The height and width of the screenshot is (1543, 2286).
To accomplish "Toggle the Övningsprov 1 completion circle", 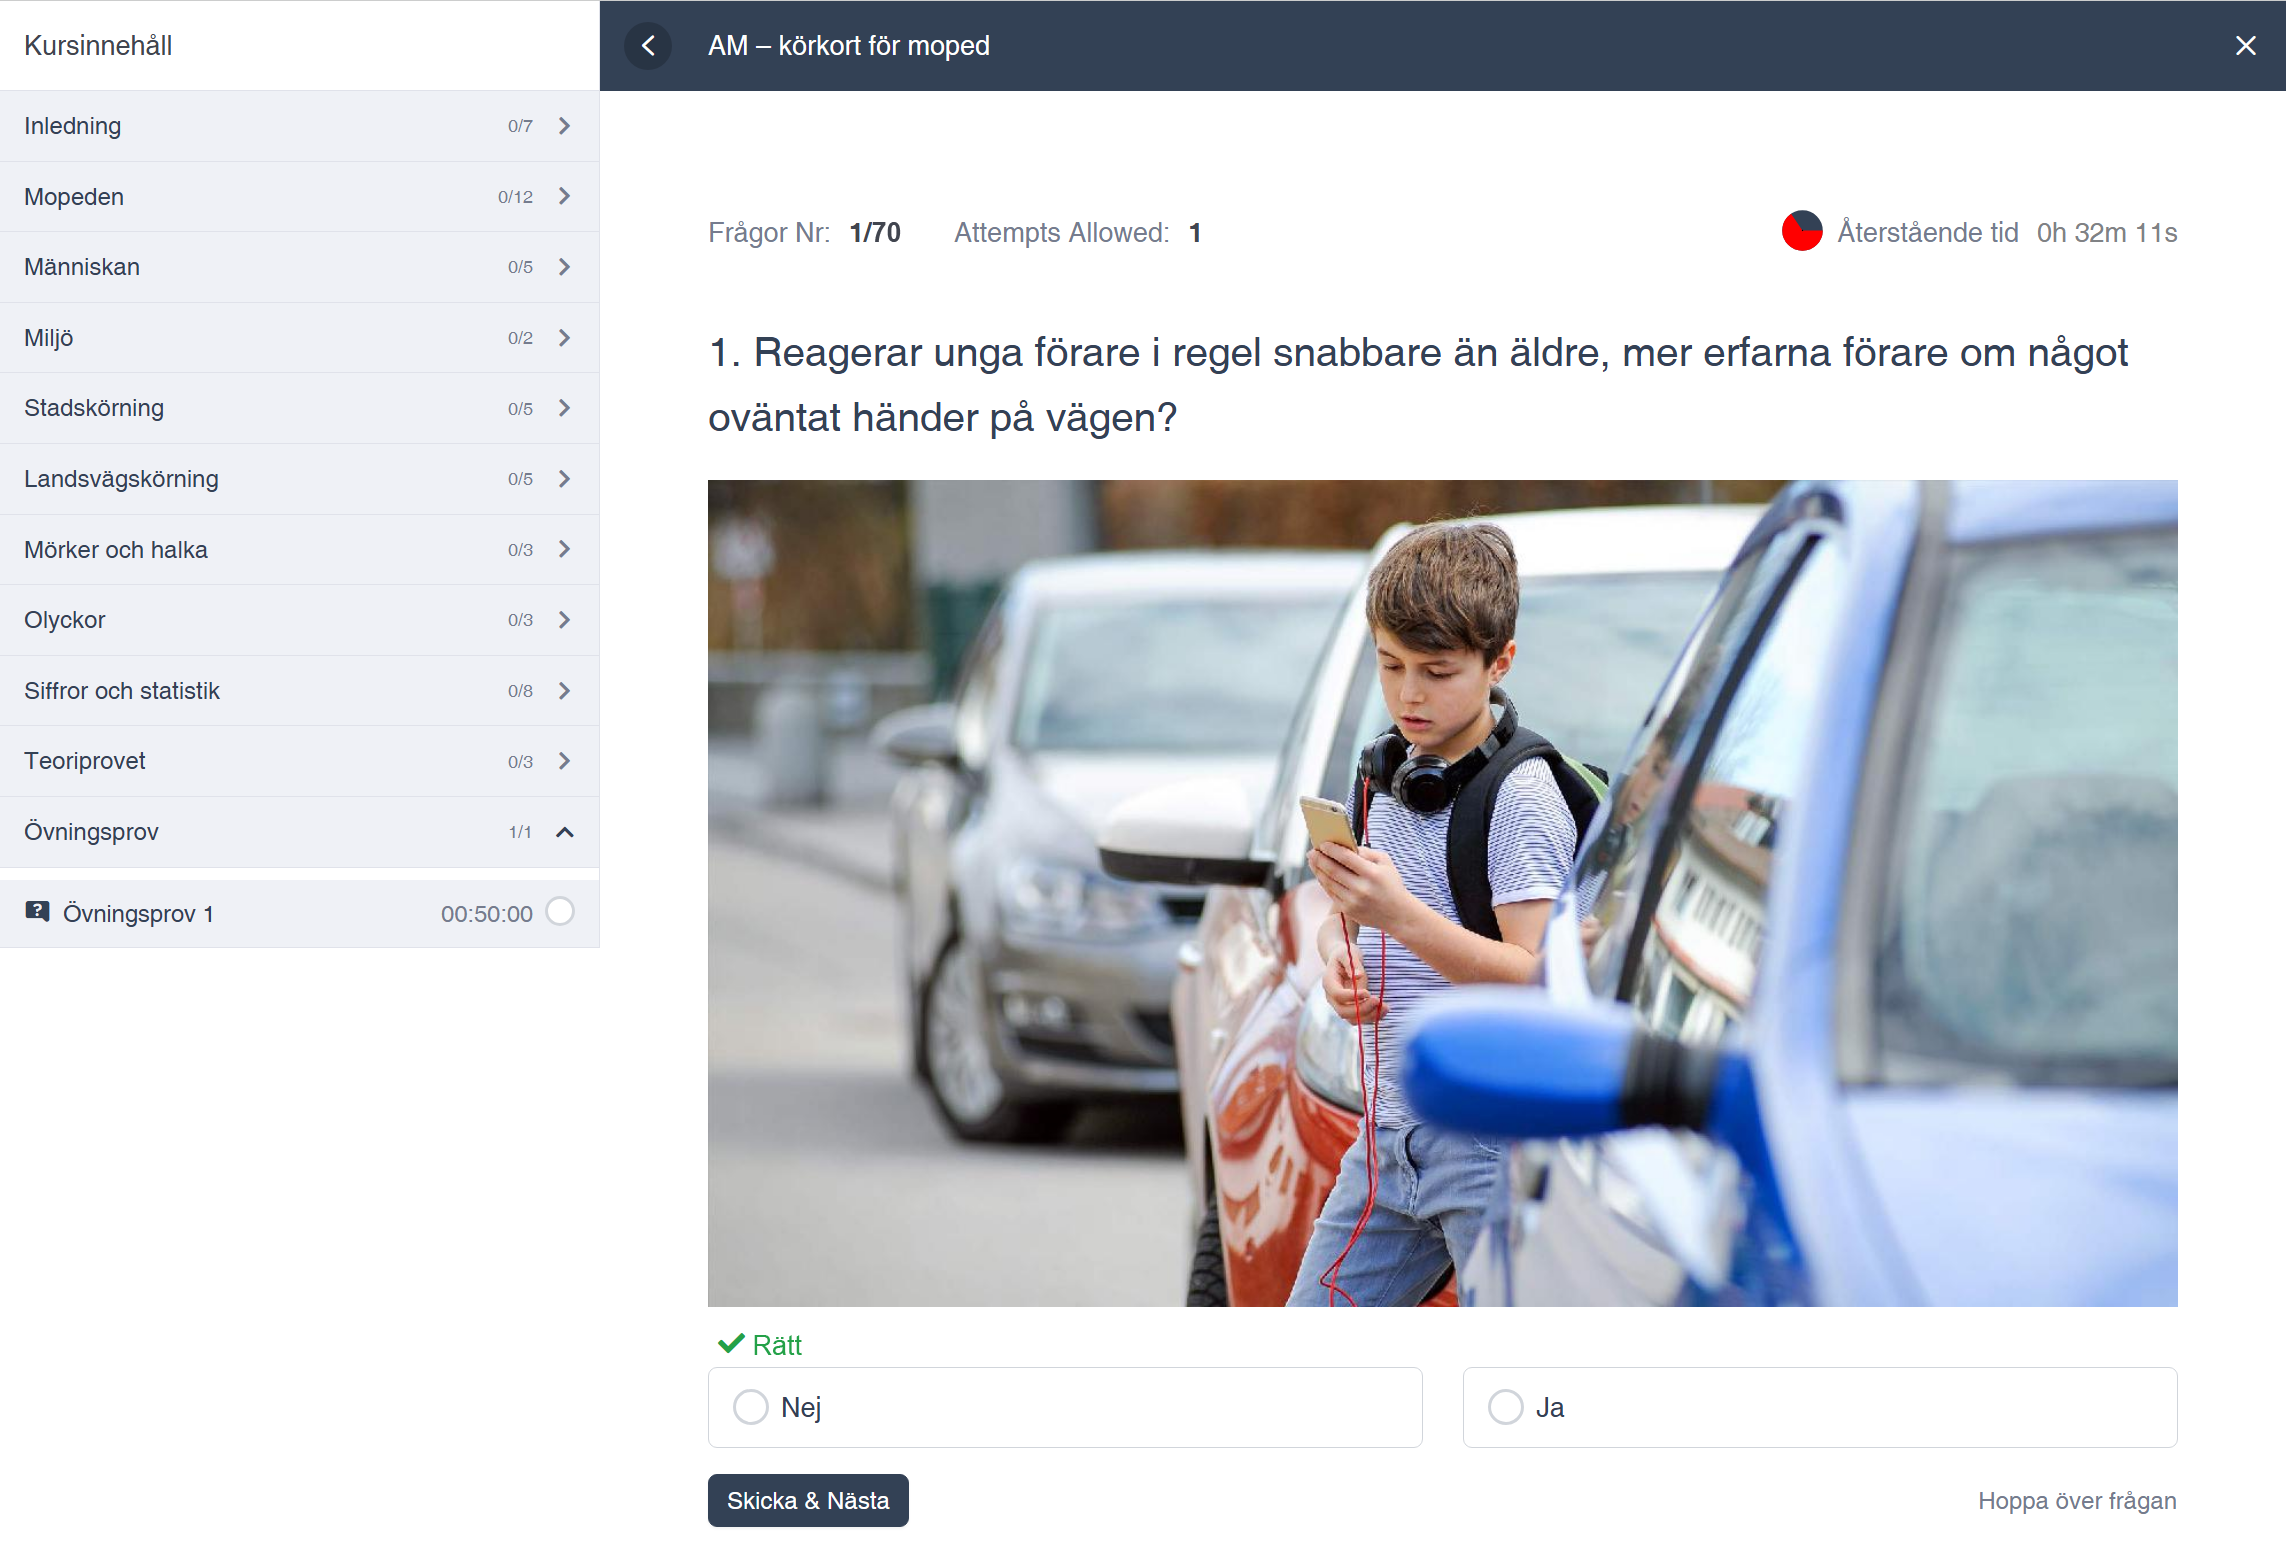I will [x=560, y=912].
